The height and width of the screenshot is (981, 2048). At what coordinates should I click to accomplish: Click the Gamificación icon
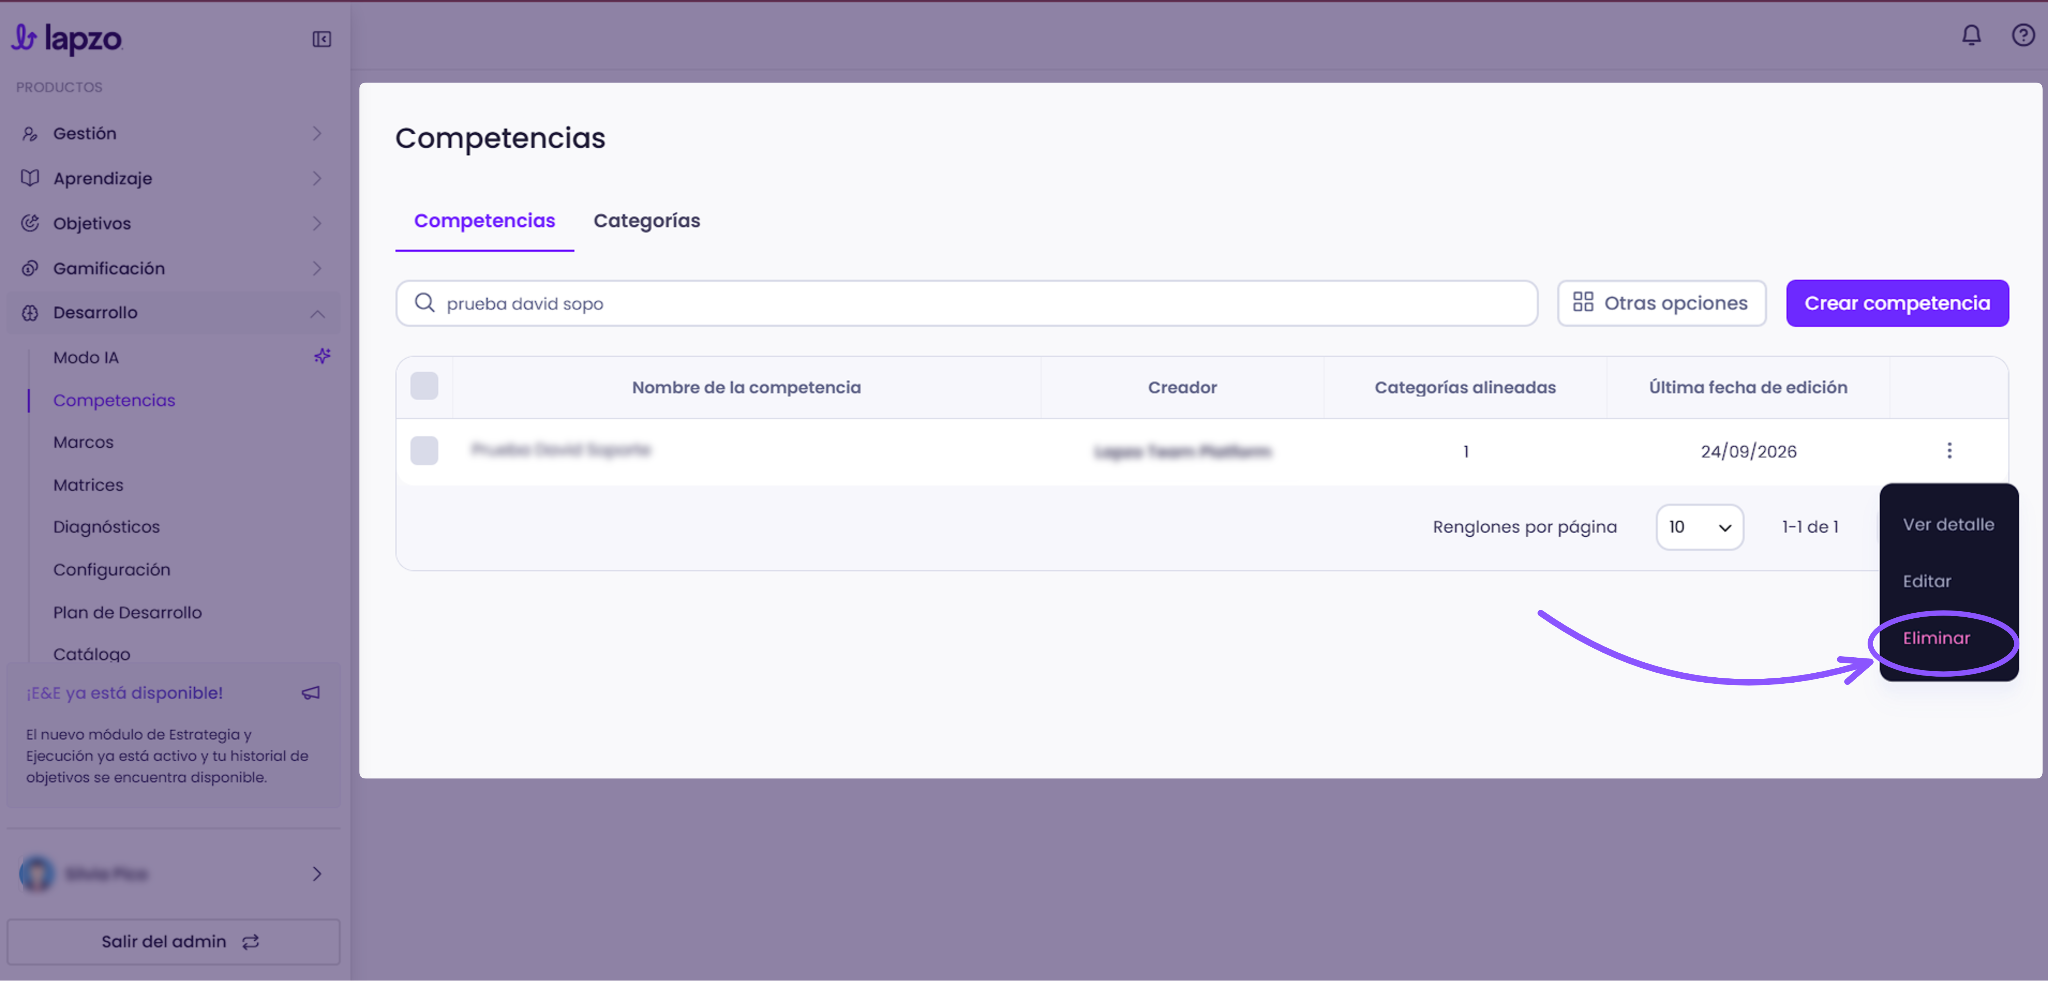click(x=30, y=268)
